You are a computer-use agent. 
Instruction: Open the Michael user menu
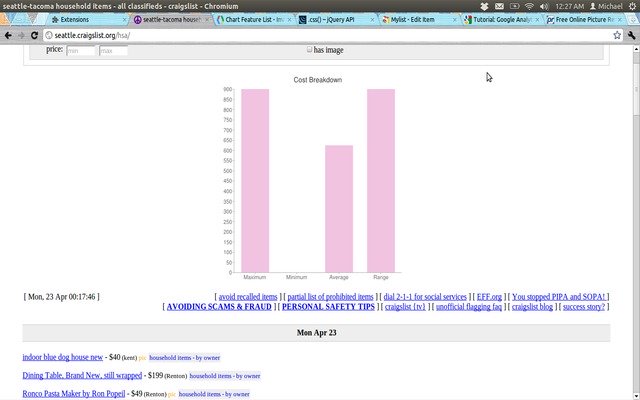(x=606, y=6)
